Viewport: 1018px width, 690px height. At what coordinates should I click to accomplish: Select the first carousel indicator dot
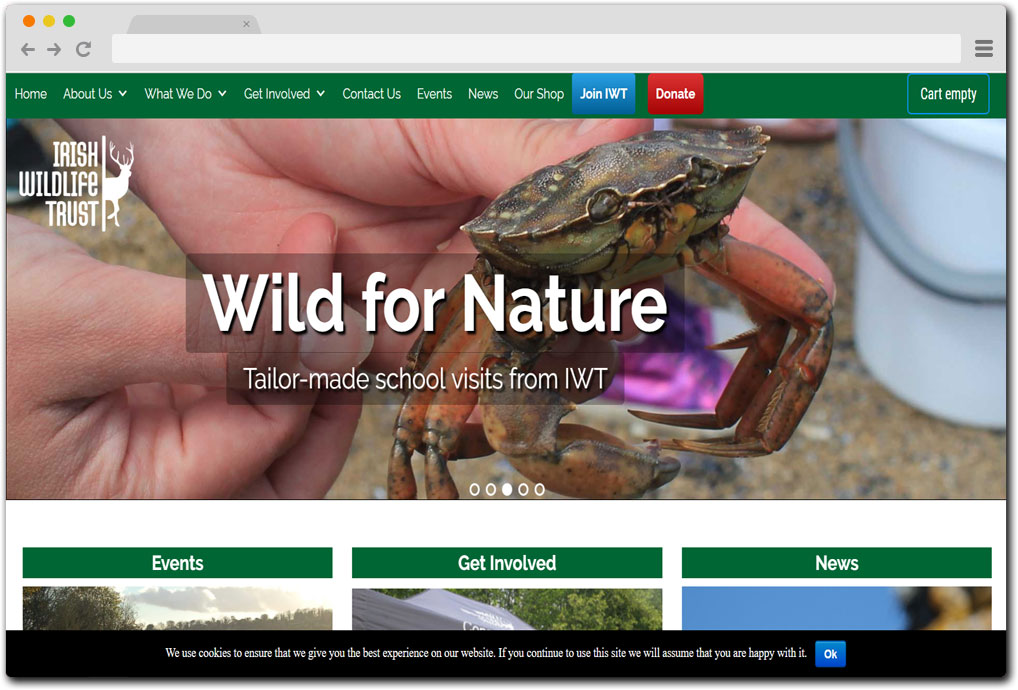[x=475, y=490]
